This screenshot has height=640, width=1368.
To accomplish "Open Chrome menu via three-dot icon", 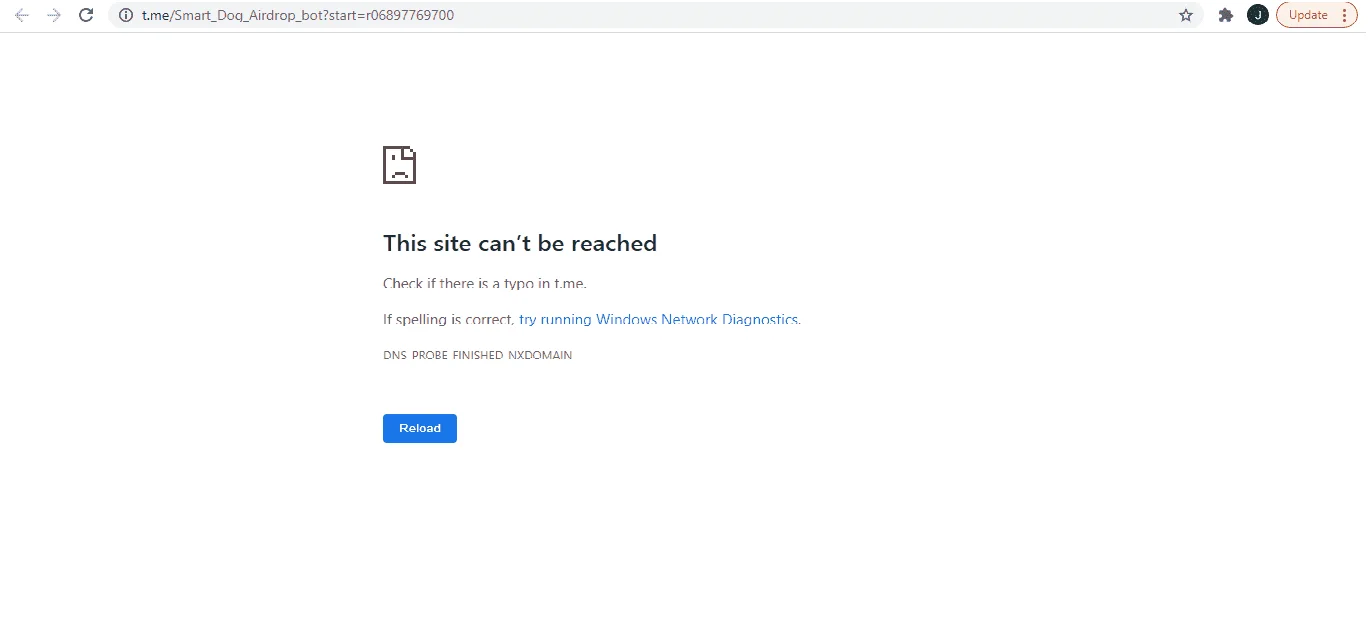I will (1344, 15).
